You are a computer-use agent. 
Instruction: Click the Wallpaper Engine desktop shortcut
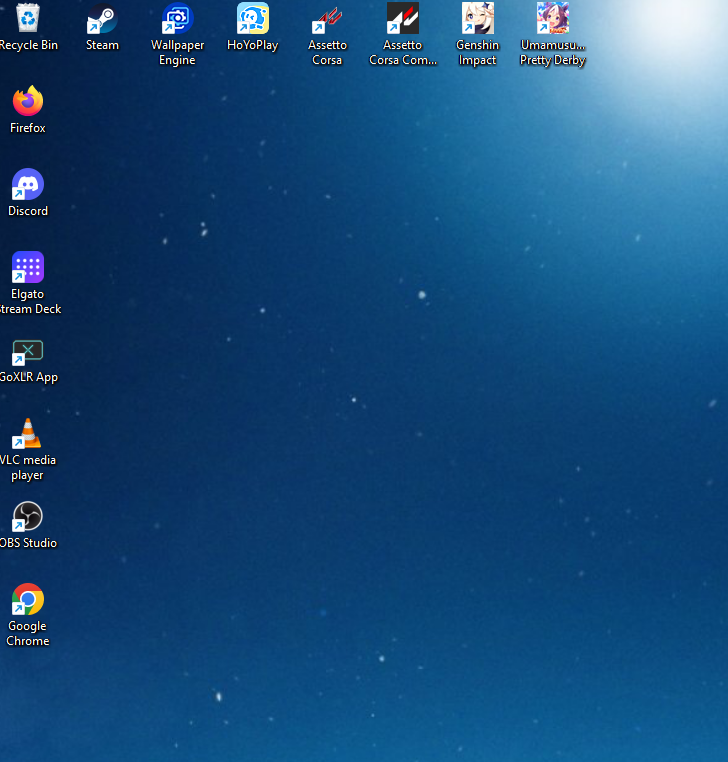(x=177, y=18)
